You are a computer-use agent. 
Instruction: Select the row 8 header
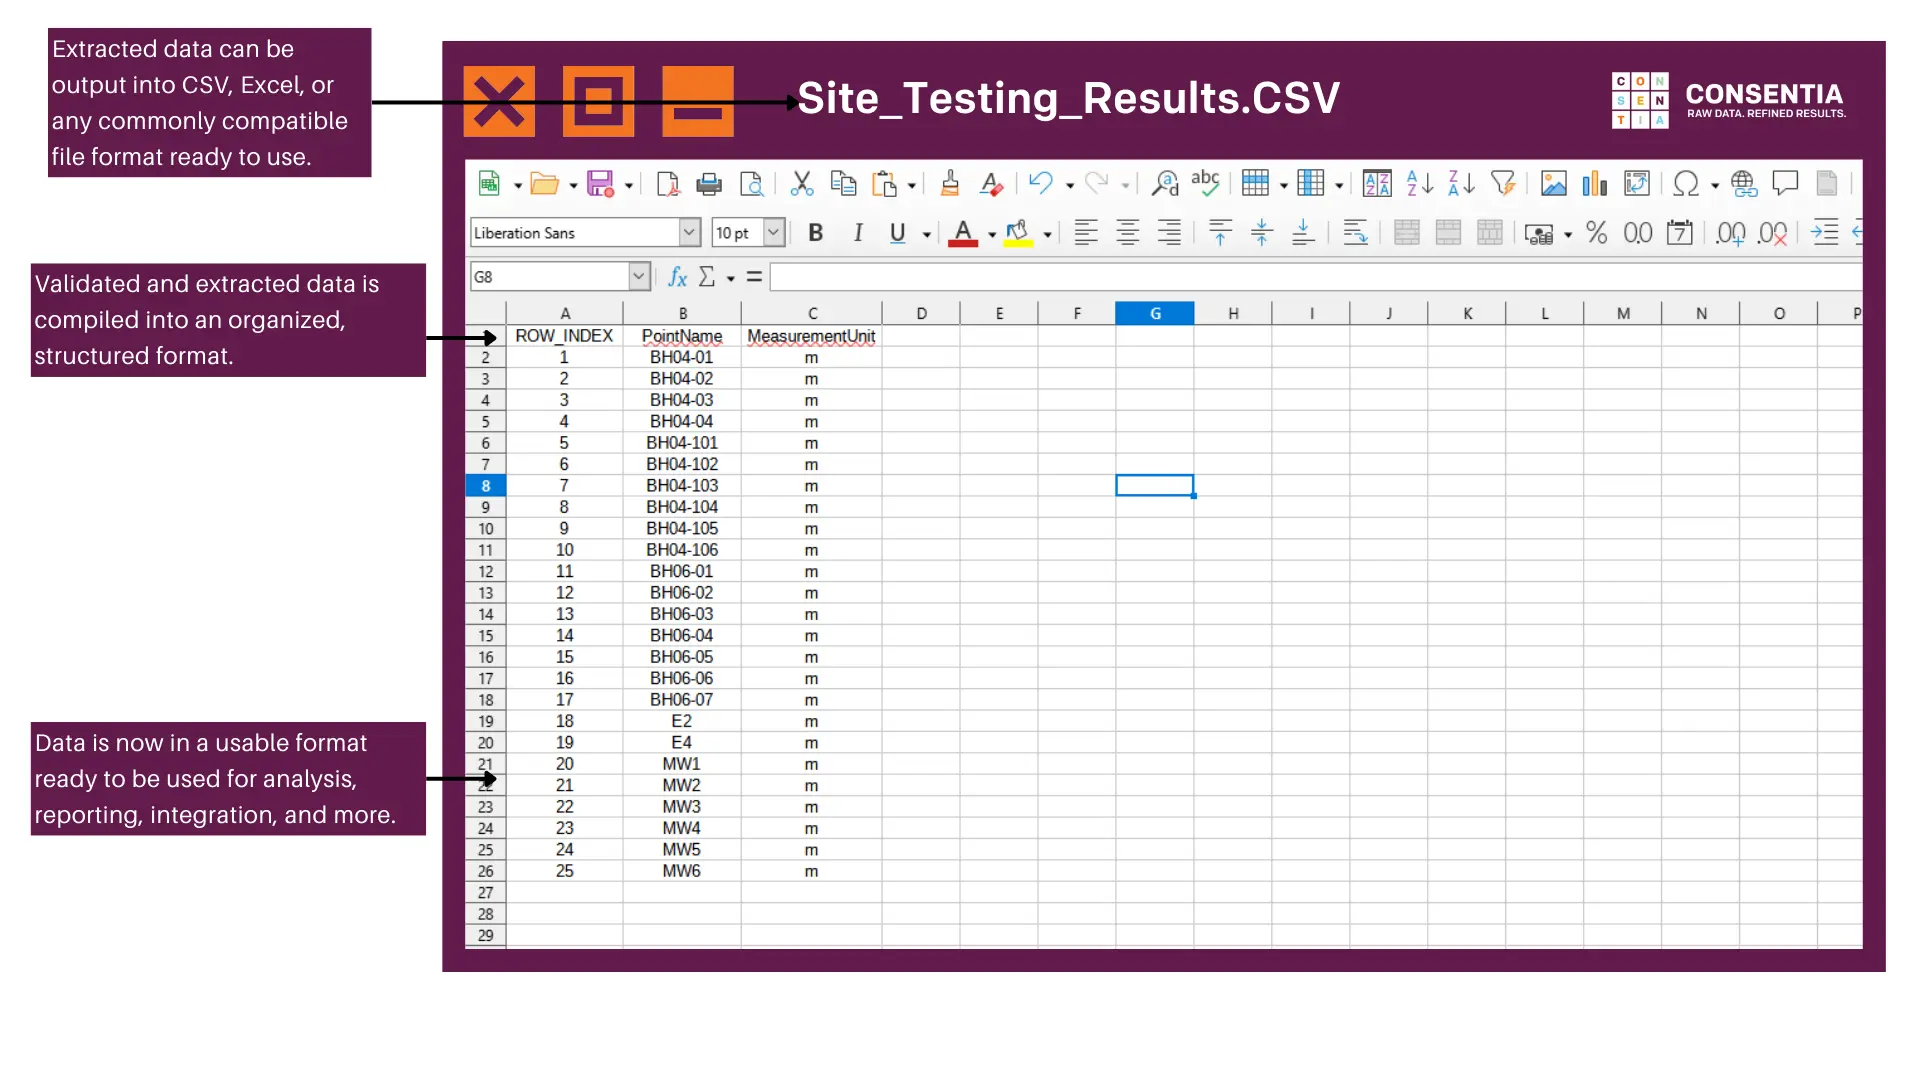486,486
